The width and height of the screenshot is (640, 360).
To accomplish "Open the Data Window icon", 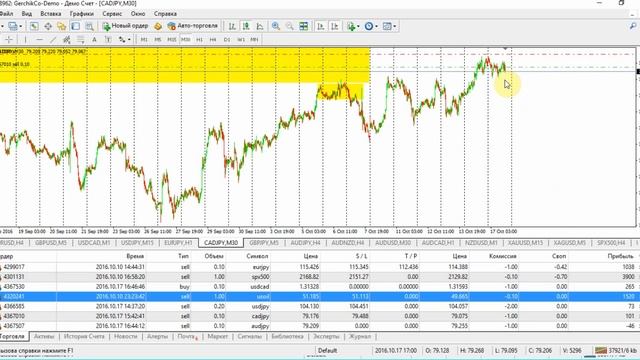I will coord(48,26).
